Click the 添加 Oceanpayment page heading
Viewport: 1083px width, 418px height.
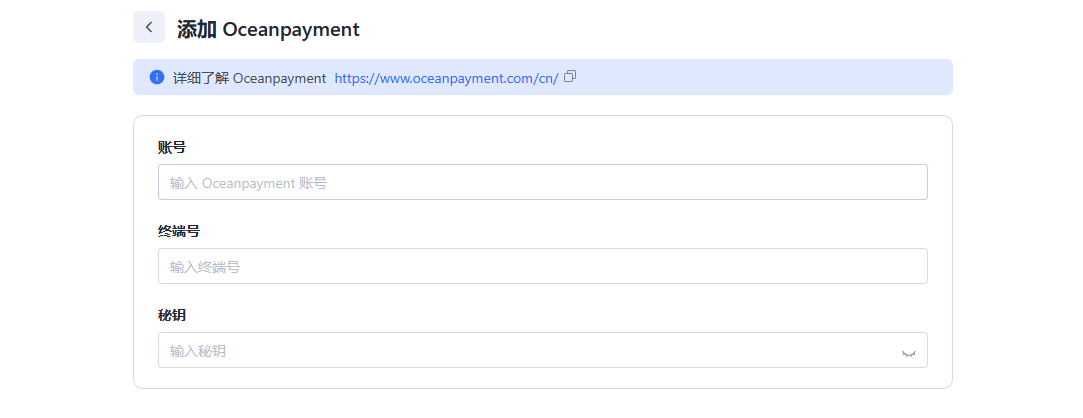point(268,29)
